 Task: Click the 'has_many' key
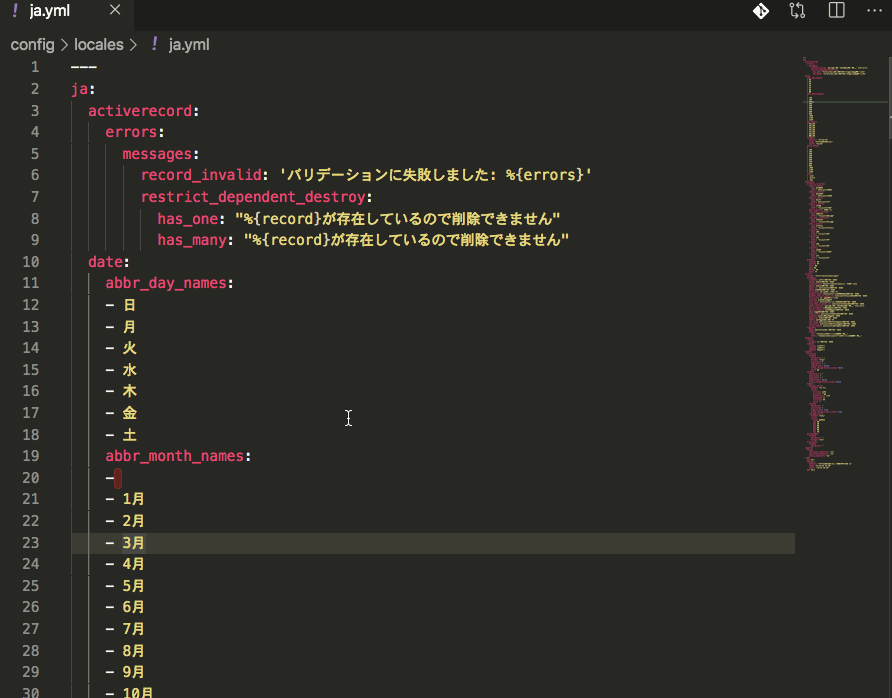(x=192, y=240)
